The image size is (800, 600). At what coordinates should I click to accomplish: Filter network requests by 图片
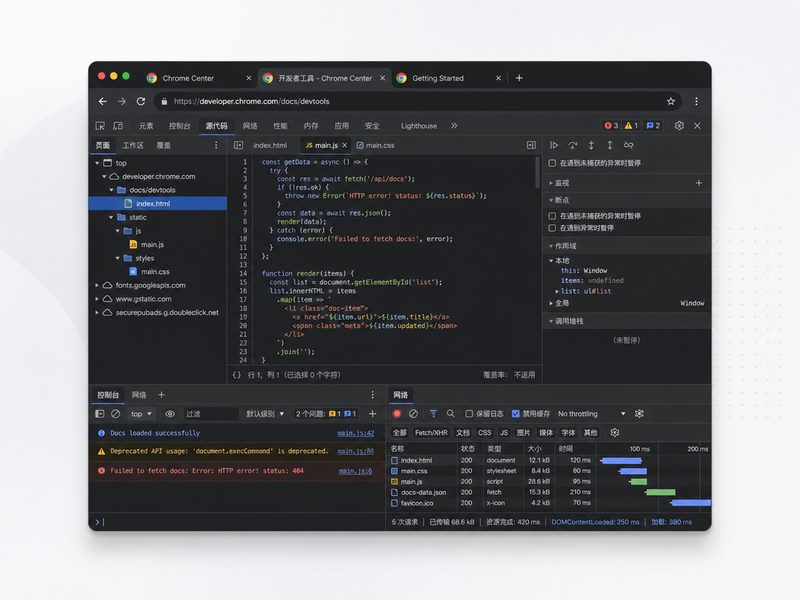[523, 433]
